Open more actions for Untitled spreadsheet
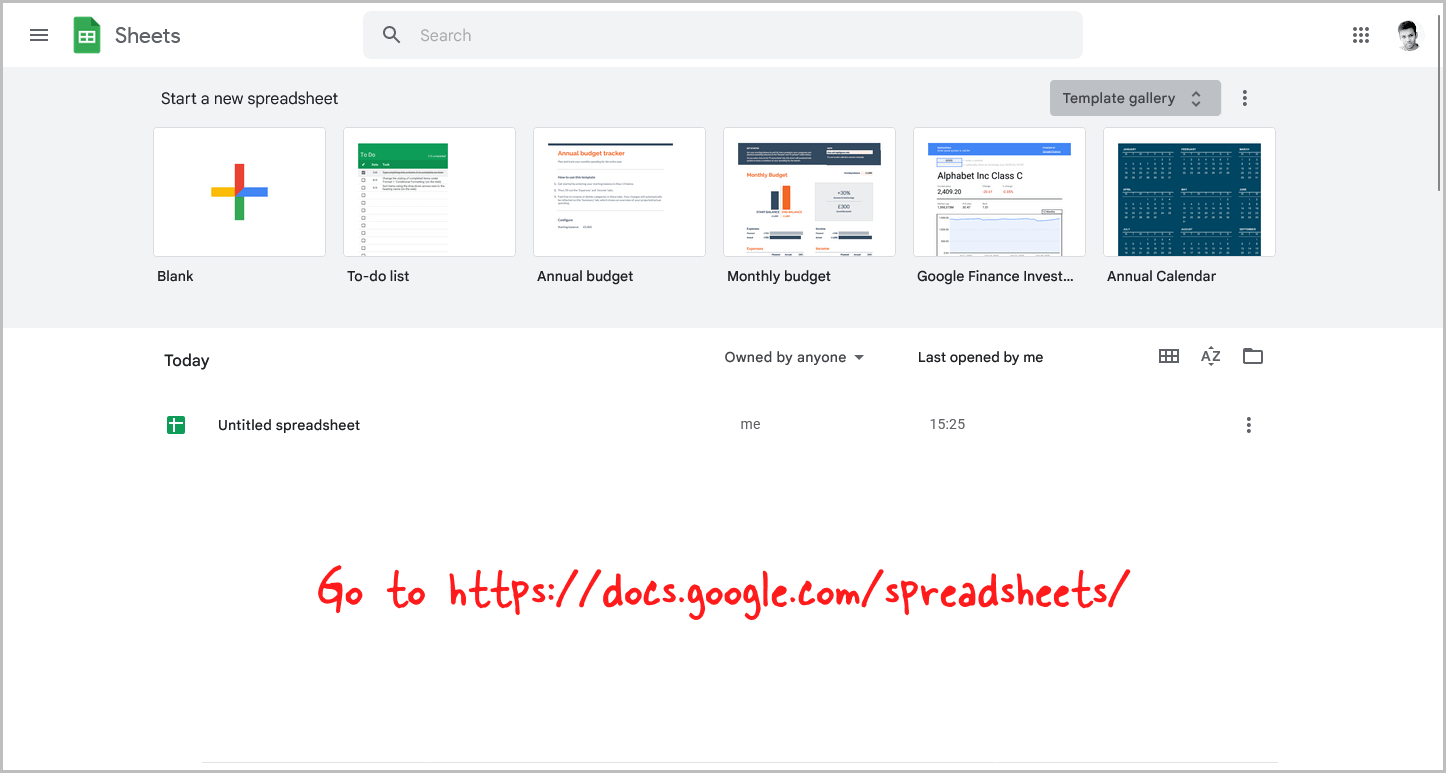 (x=1248, y=425)
